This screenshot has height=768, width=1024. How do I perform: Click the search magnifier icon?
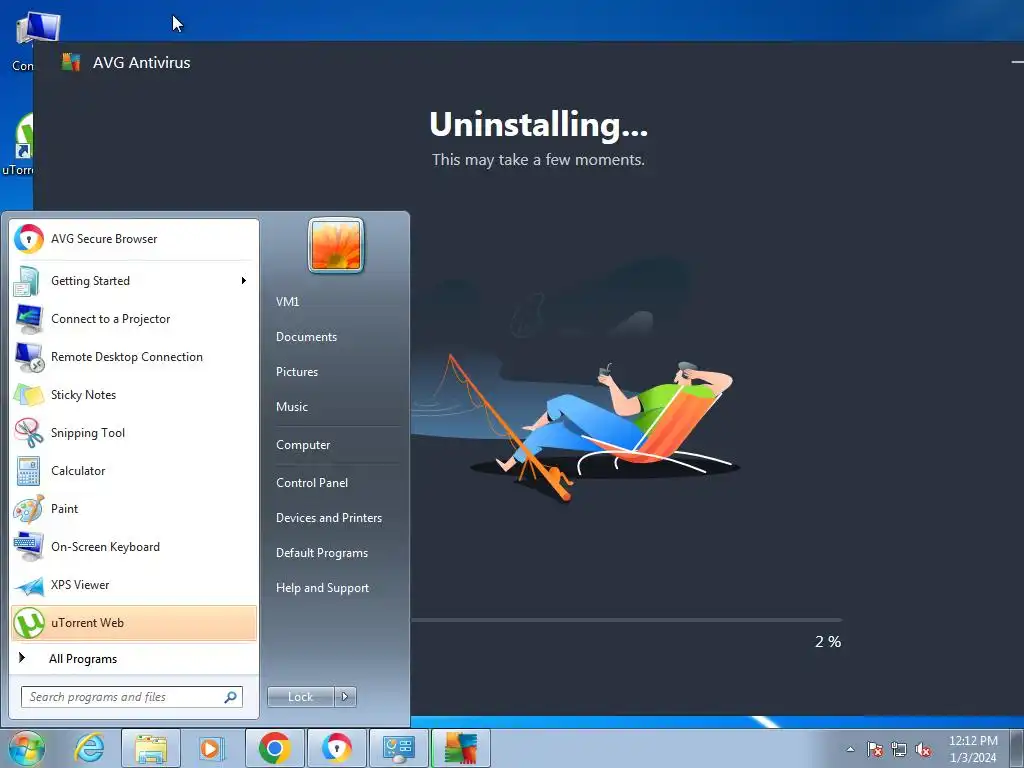coord(231,697)
